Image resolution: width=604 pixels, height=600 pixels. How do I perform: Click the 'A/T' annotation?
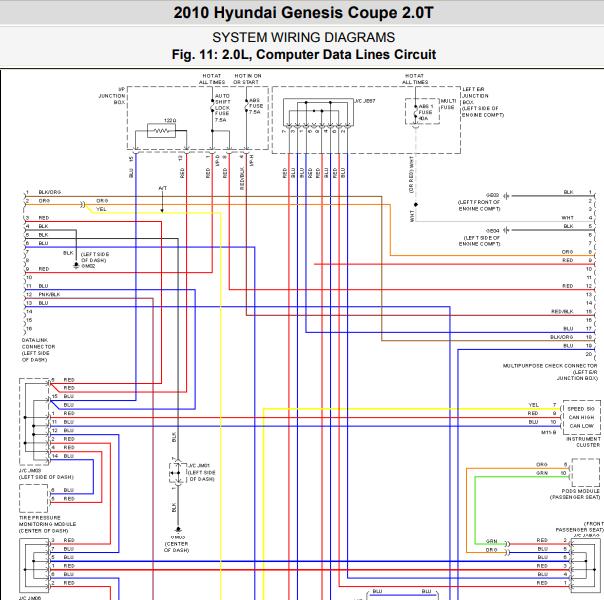(x=163, y=188)
